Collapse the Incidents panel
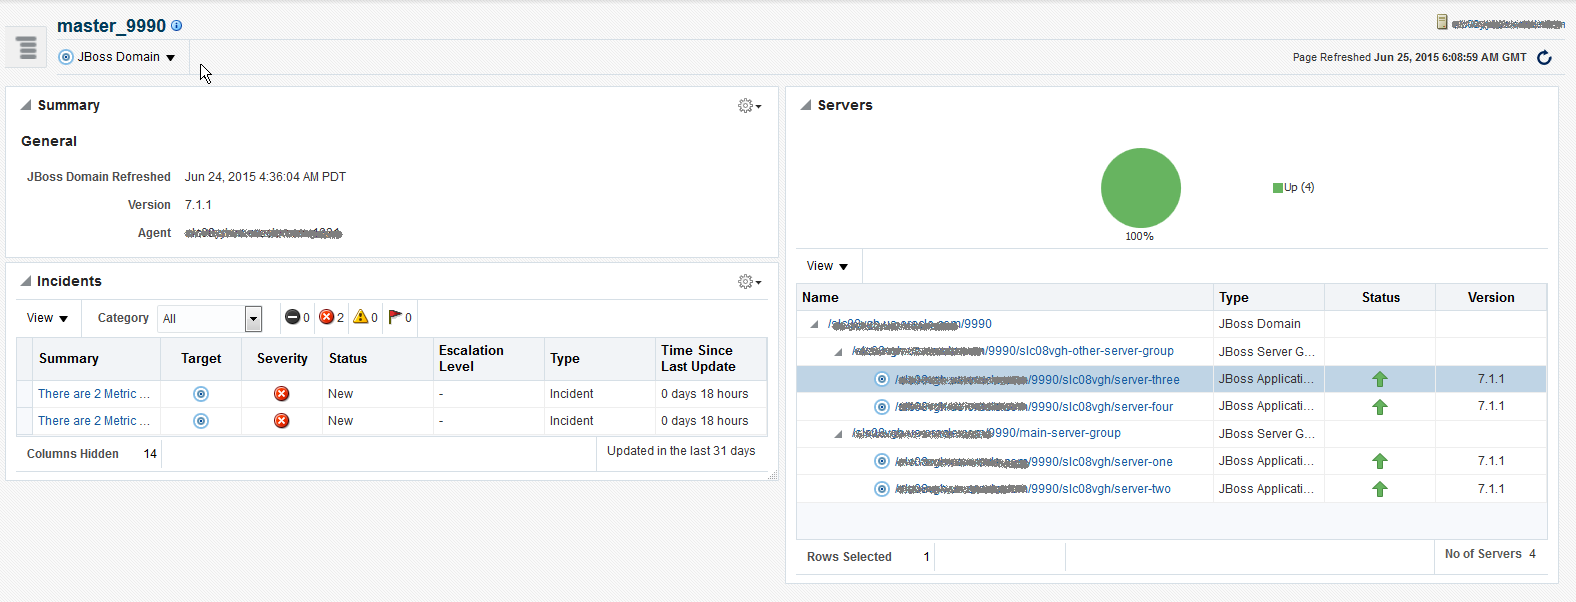Viewport: 1576px width, 602px height. point(25,281)
